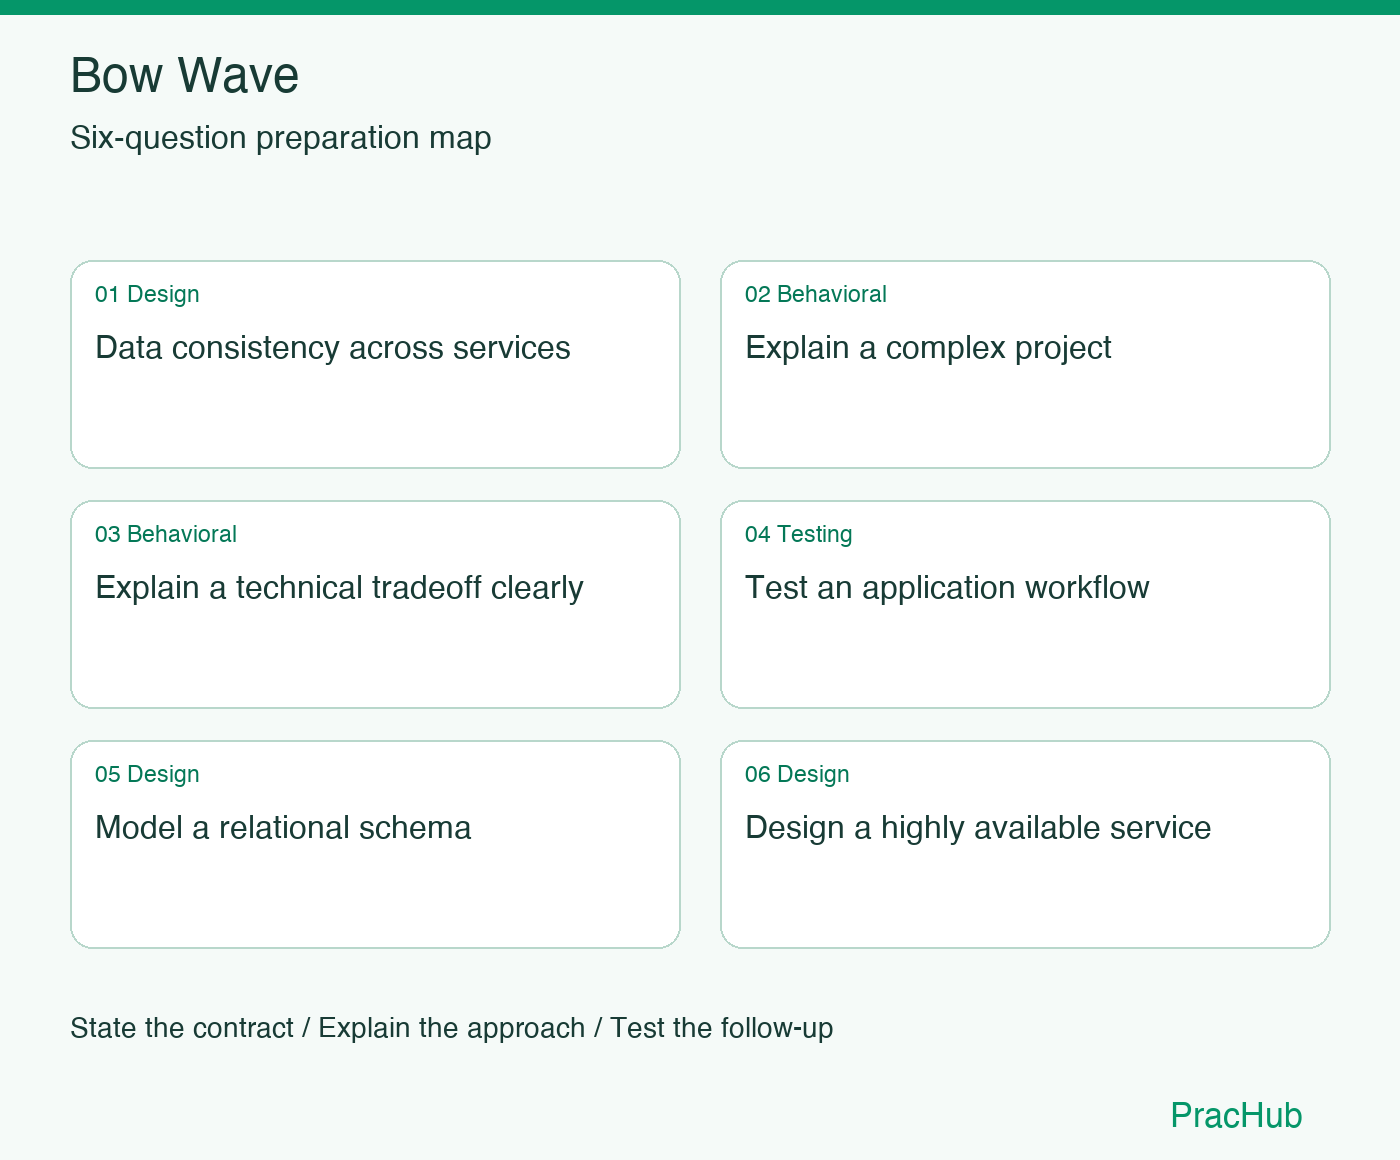Click 'Model a relational schema' text
Screen dimensions: 1400x1160
click(283, 827)
